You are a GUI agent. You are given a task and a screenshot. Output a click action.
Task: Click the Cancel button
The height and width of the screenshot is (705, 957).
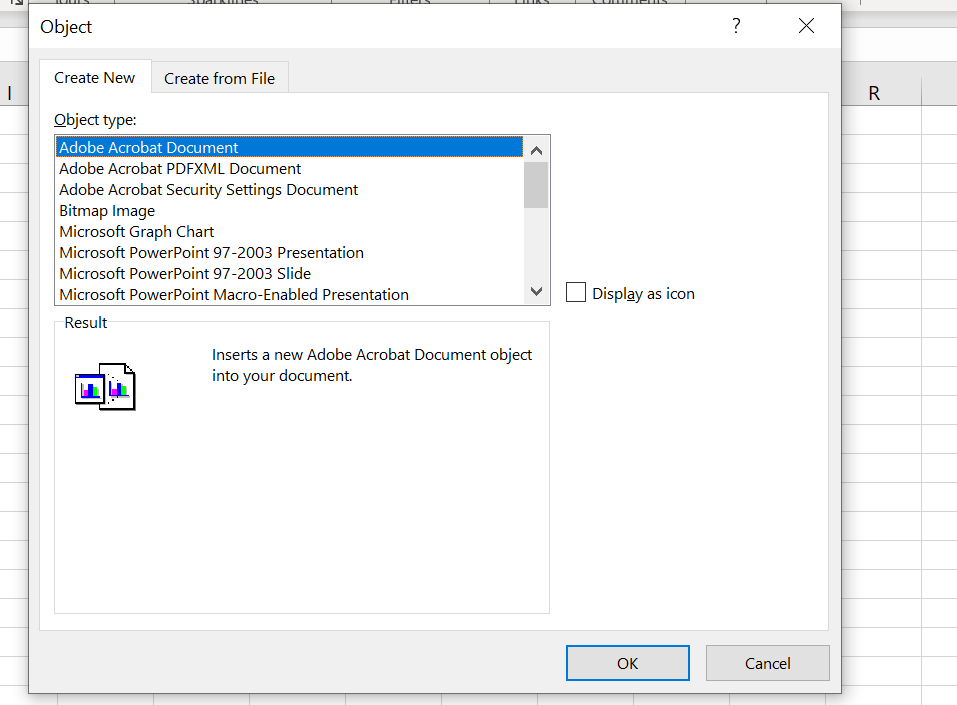click(767, 663)
